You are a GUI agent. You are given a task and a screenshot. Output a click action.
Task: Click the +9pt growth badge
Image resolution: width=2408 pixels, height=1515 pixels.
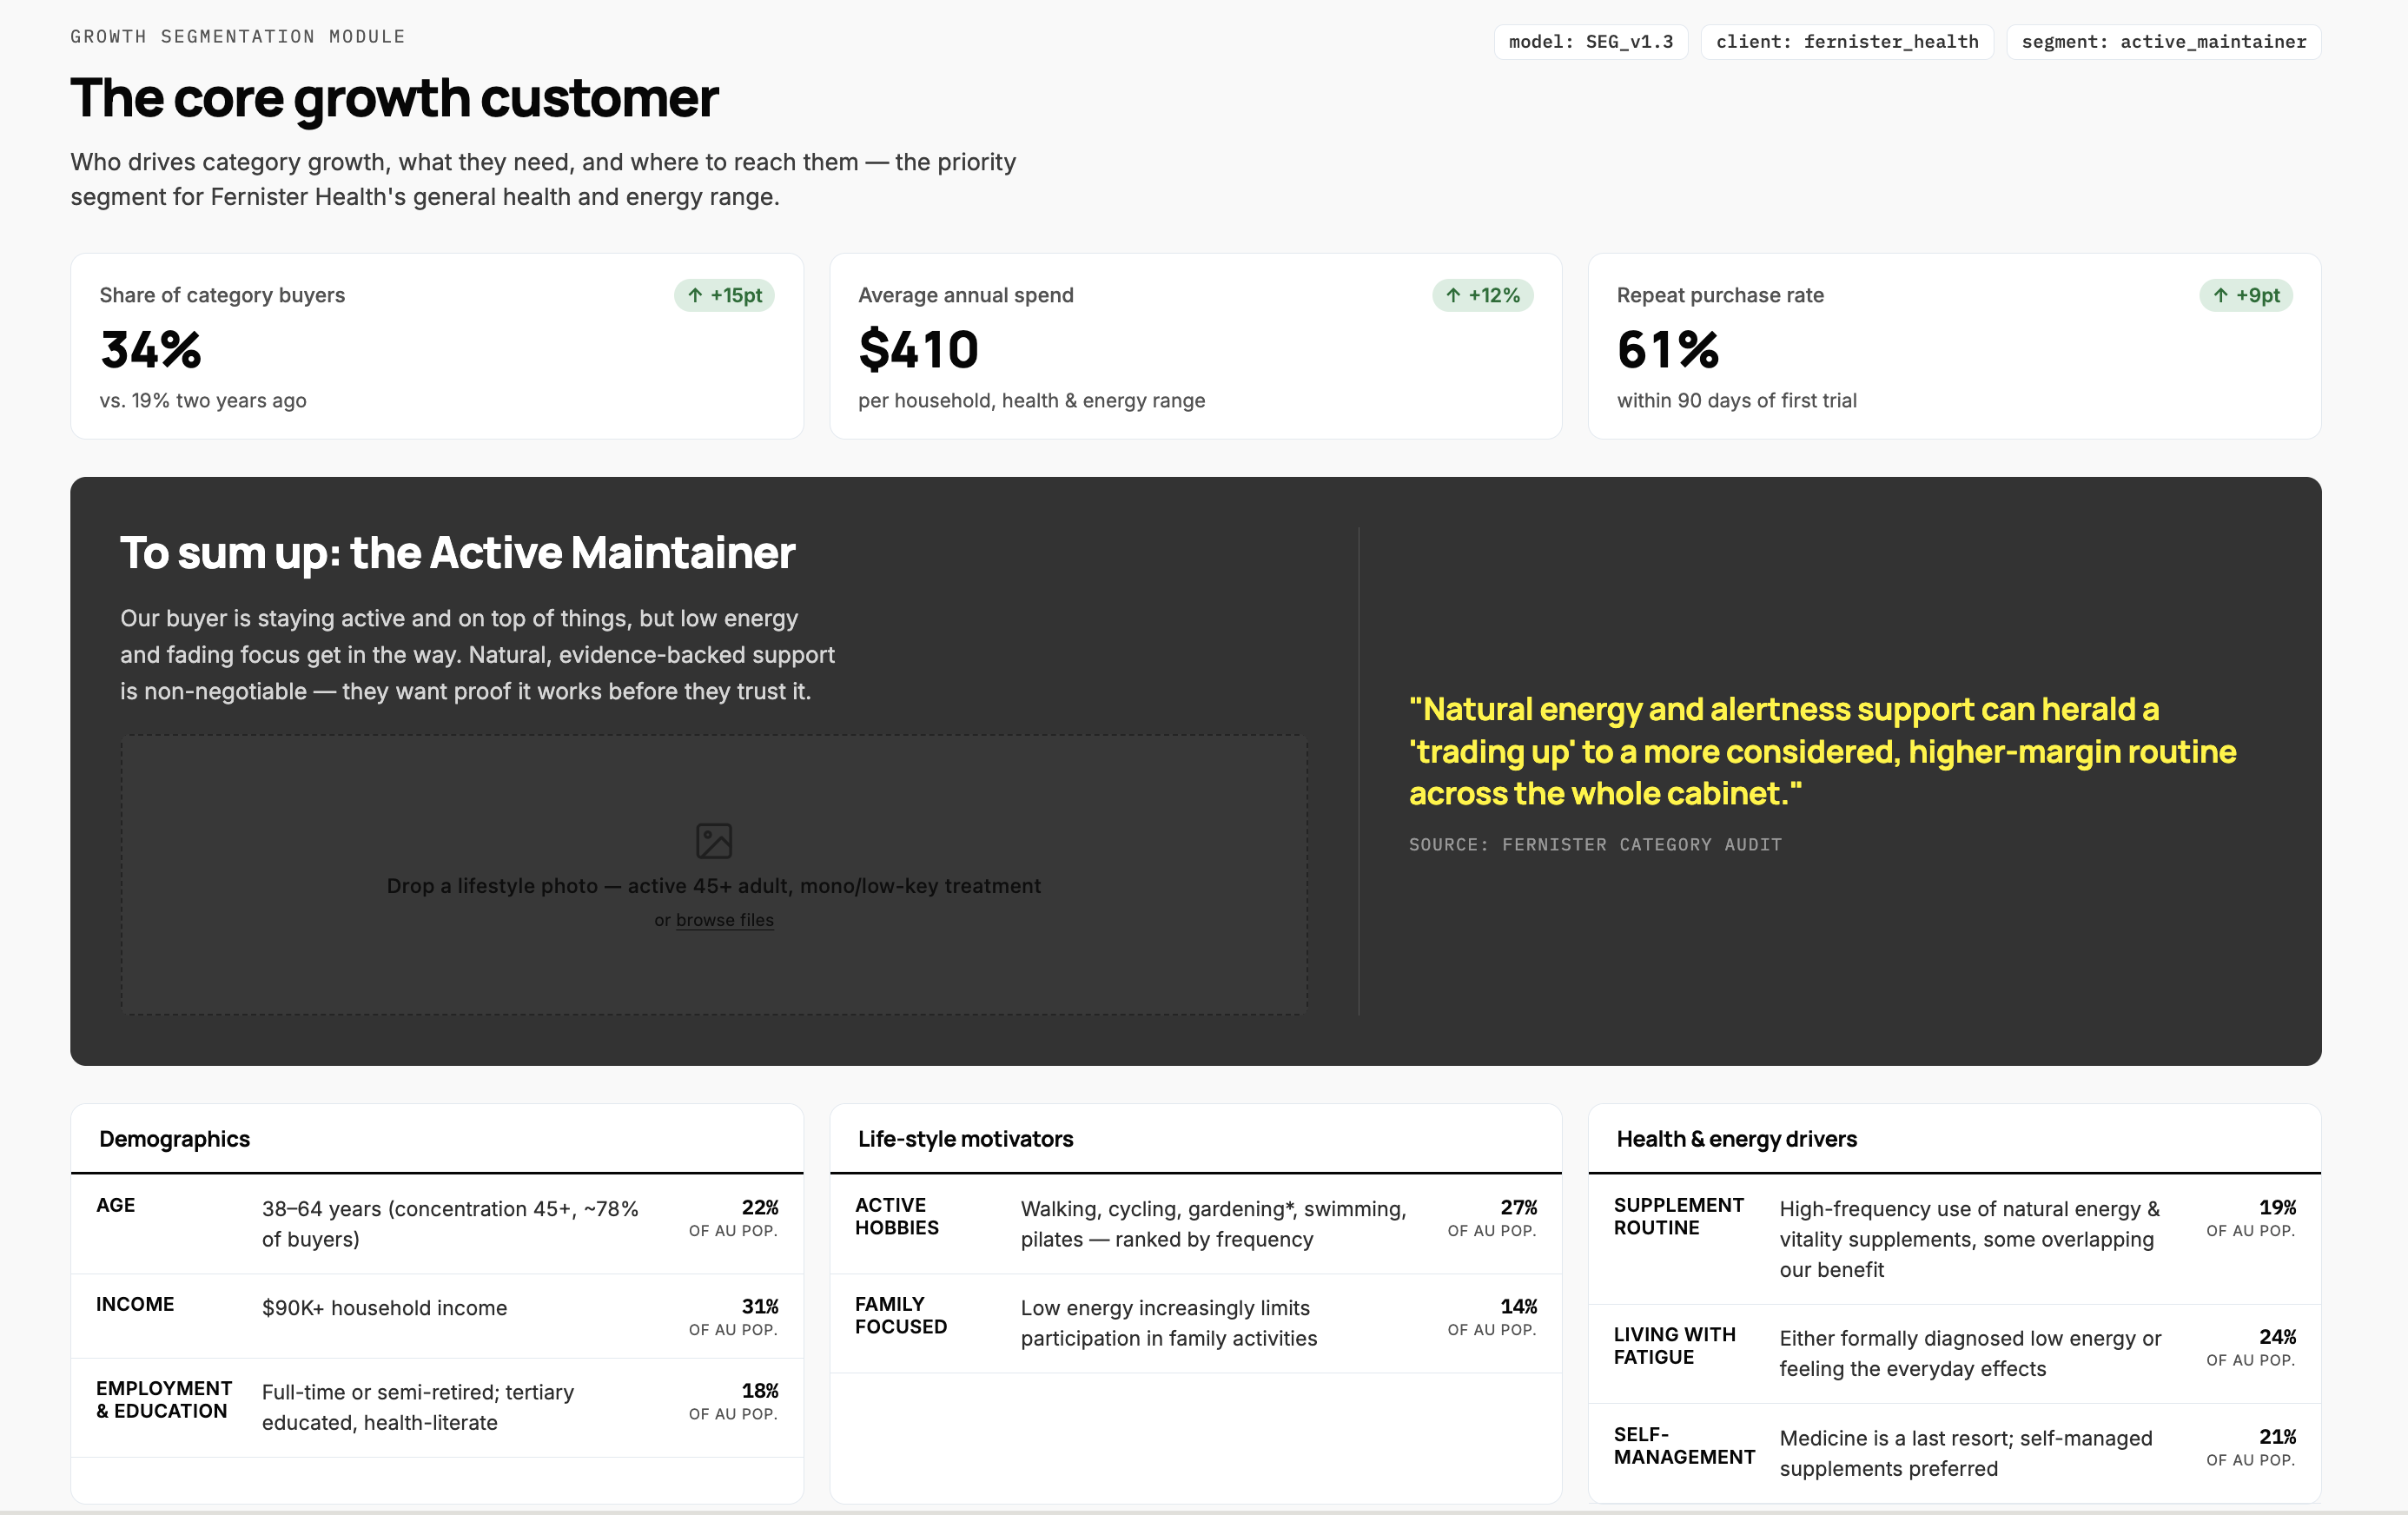pyautogui.click(x=2246, y=295)
